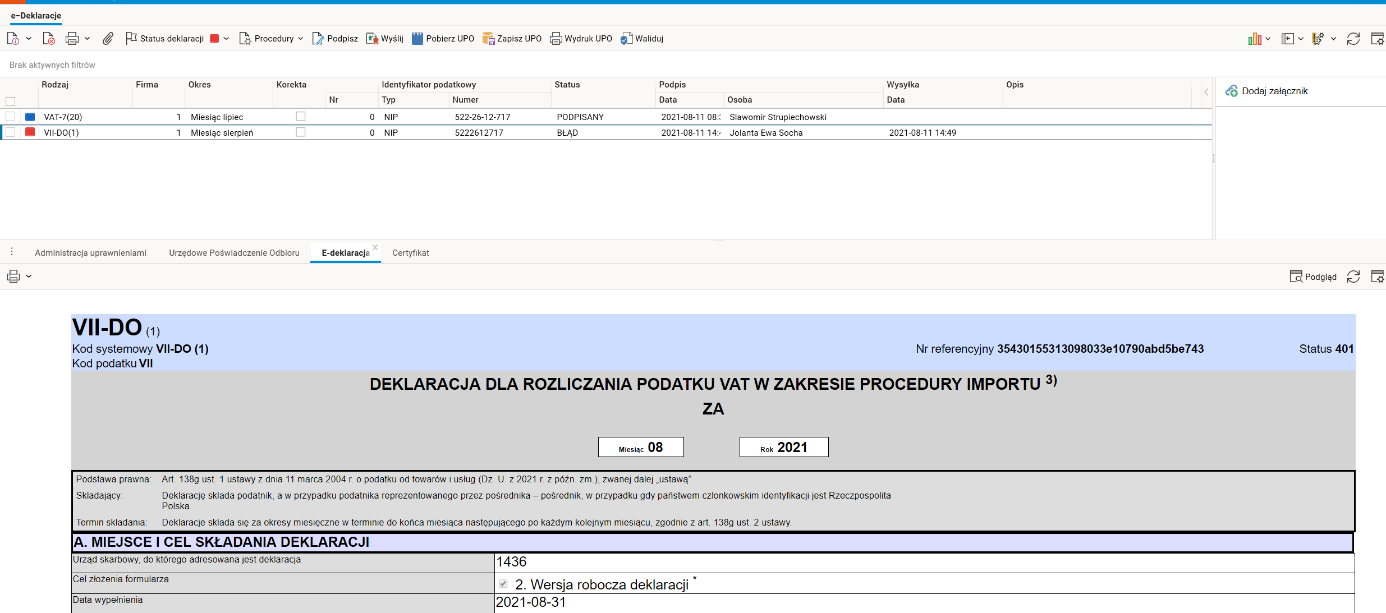Click Status deklaracji flag button
This screenshot has height=613, width=1386.
164,38
